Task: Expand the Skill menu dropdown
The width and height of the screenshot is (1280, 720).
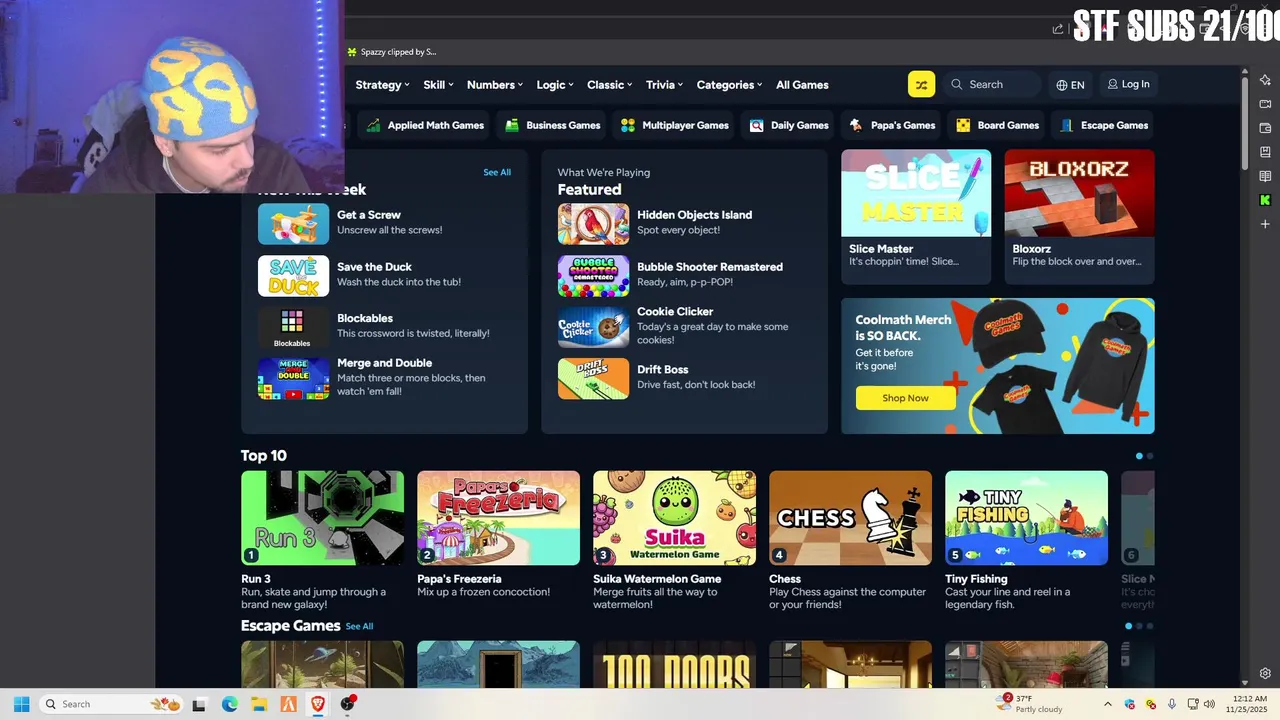Action: click(438, 85)
